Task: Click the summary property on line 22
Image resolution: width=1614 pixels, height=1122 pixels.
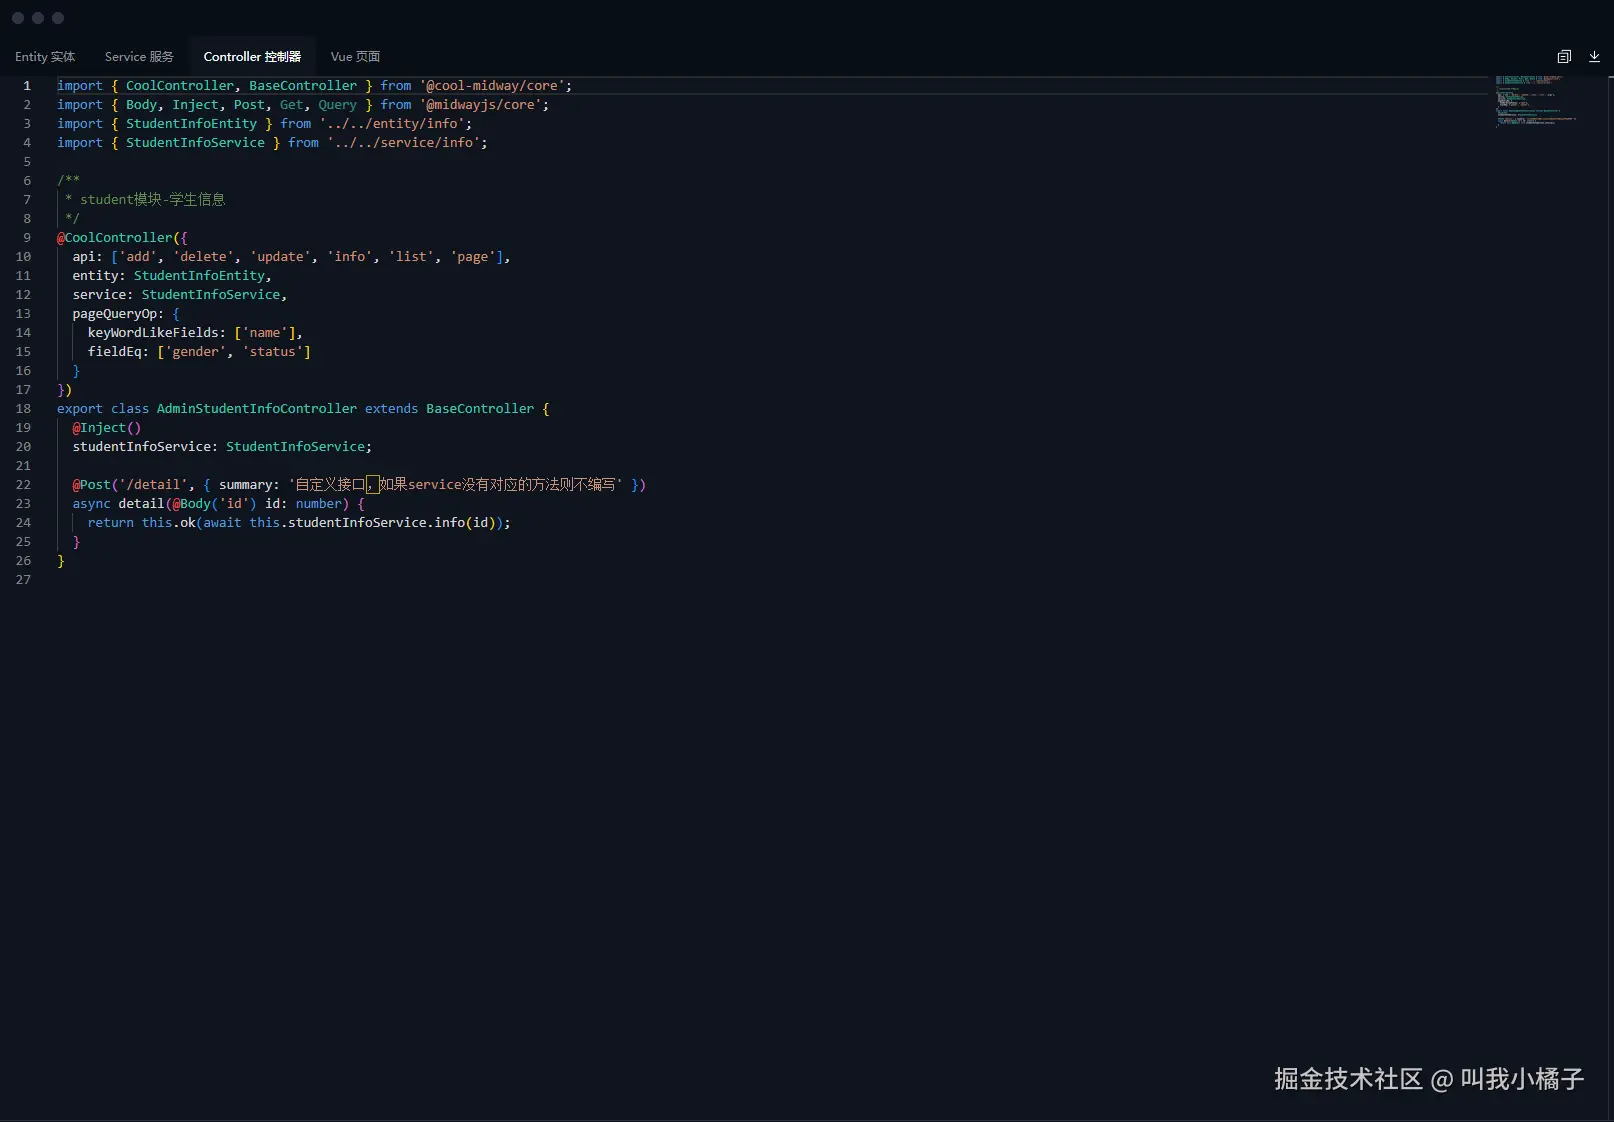Action: 246,485
